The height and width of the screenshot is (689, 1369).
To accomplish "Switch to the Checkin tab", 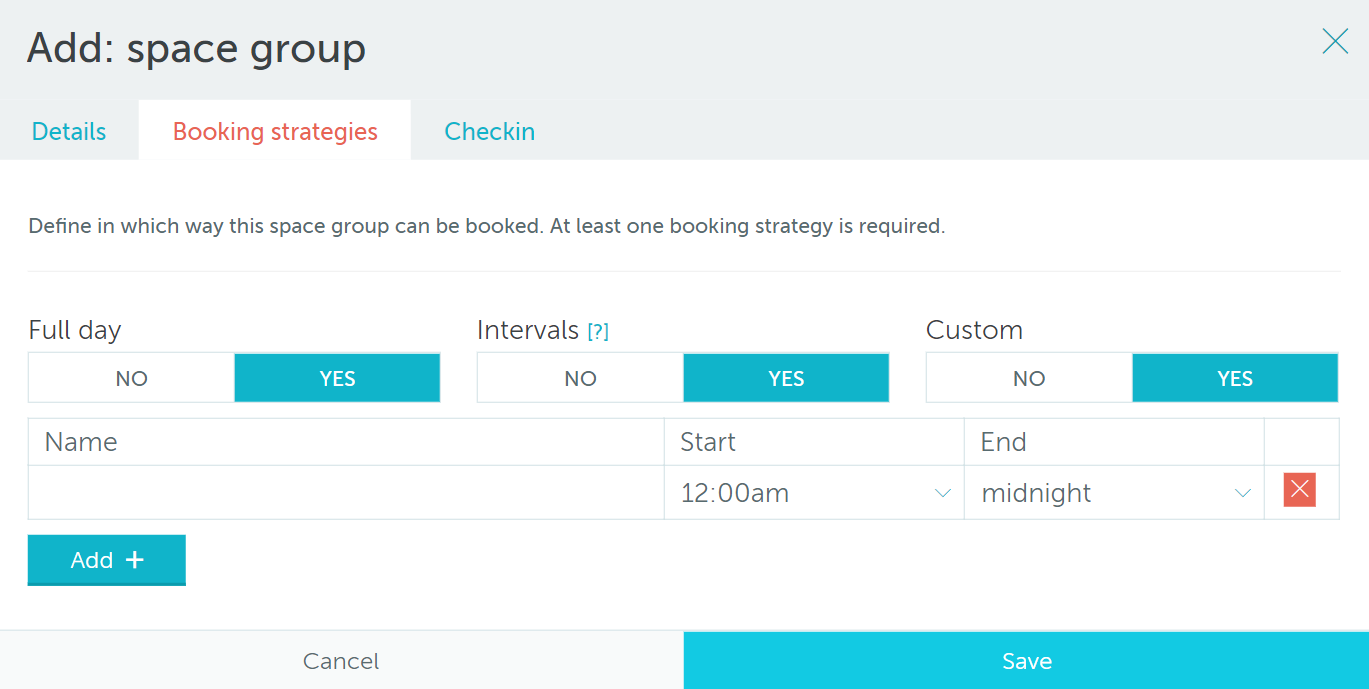I will 489,132.
